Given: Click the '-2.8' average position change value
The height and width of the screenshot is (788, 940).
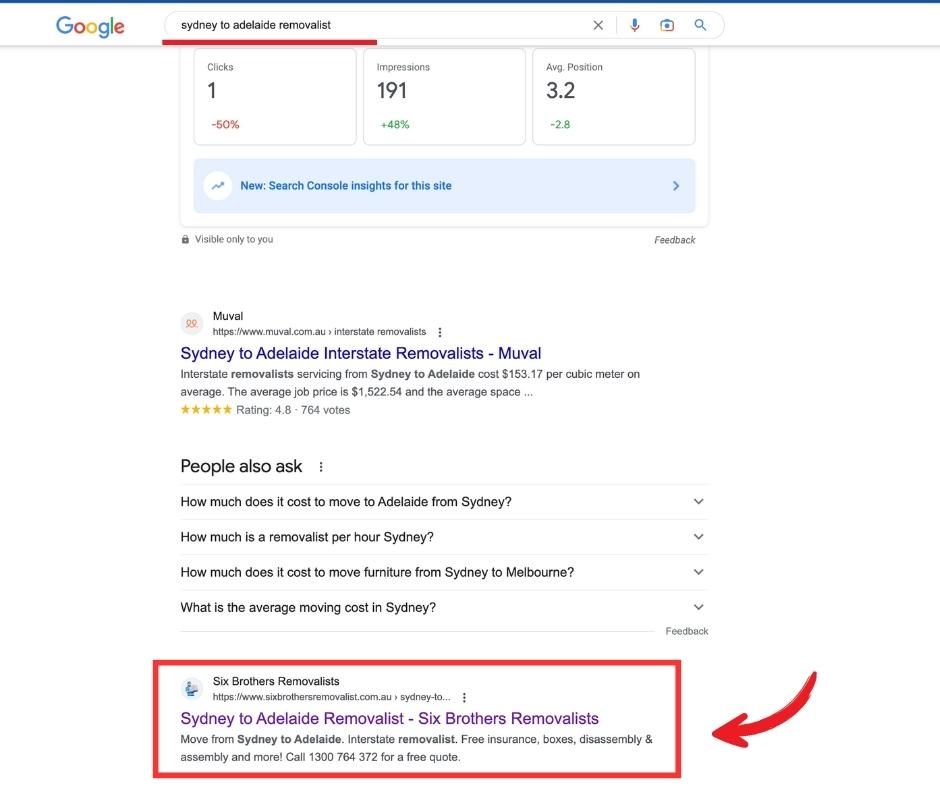Looking at the screenshot, I should (x=560, y=125).
